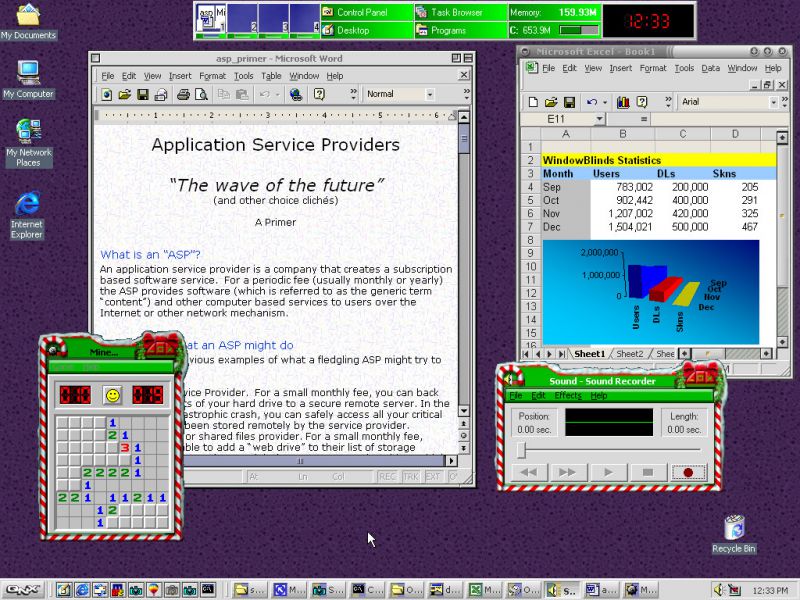800x600 pixels.
Task: Undo the last action in Excel
Action: tap(591, 102)
